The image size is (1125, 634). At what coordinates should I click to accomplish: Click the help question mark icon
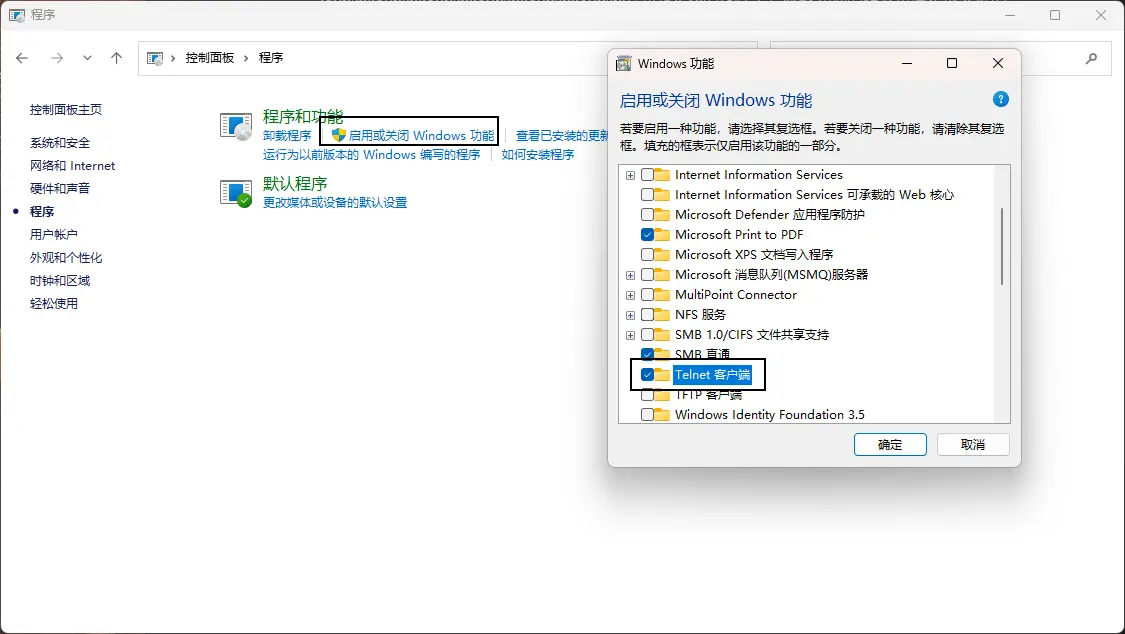1000,100
